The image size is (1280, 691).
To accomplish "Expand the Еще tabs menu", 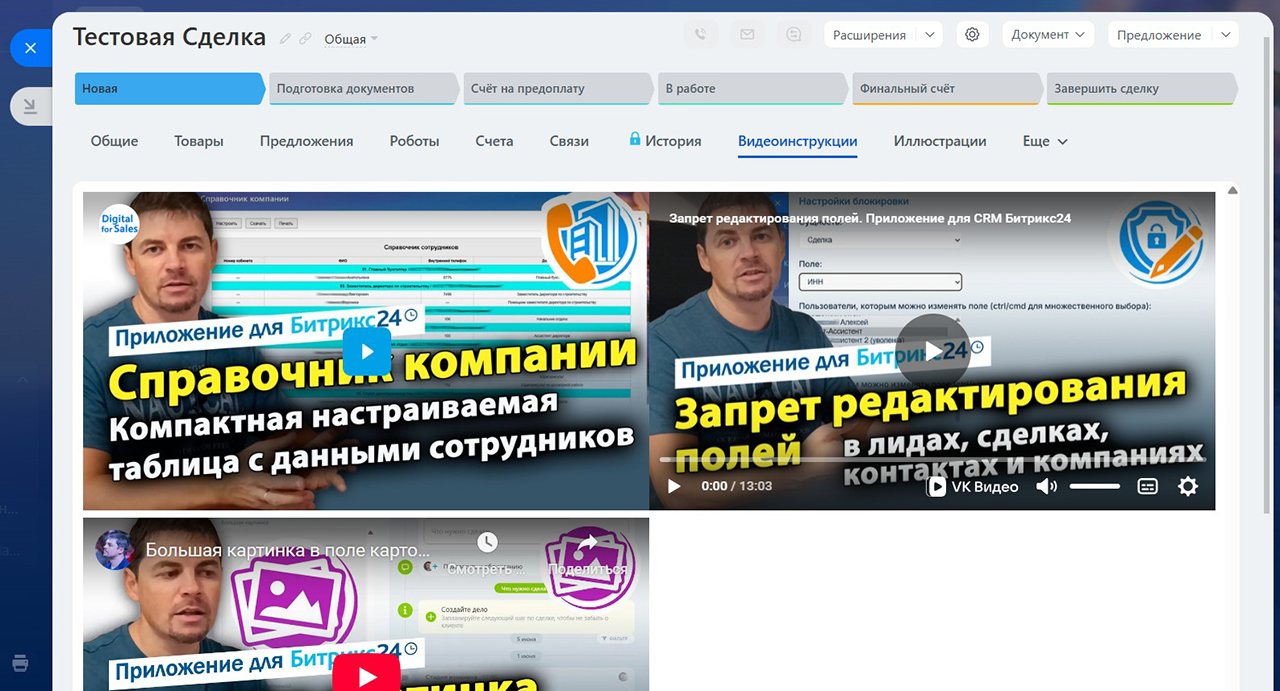I will (1045, 141).
